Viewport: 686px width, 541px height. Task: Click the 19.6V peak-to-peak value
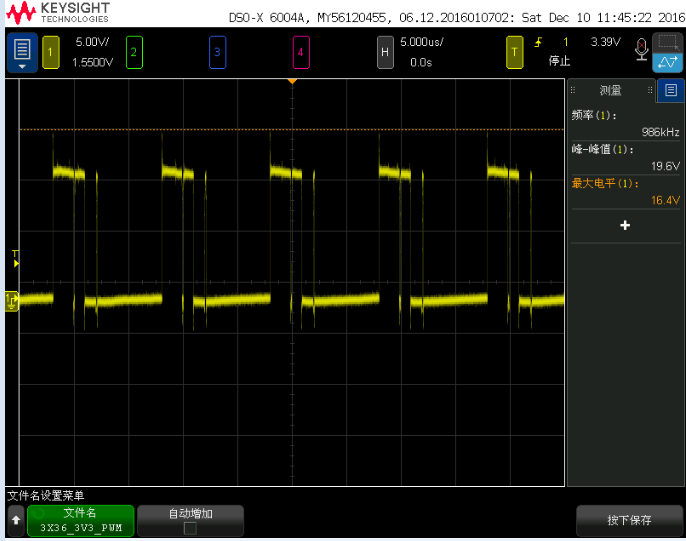(665, 166)
